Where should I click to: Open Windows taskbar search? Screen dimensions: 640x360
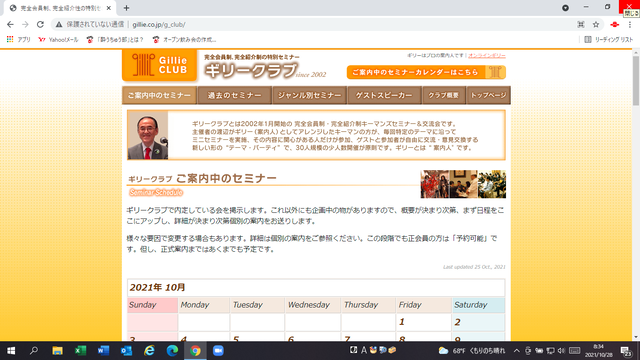pyautogui.click(x=34, y=351)
